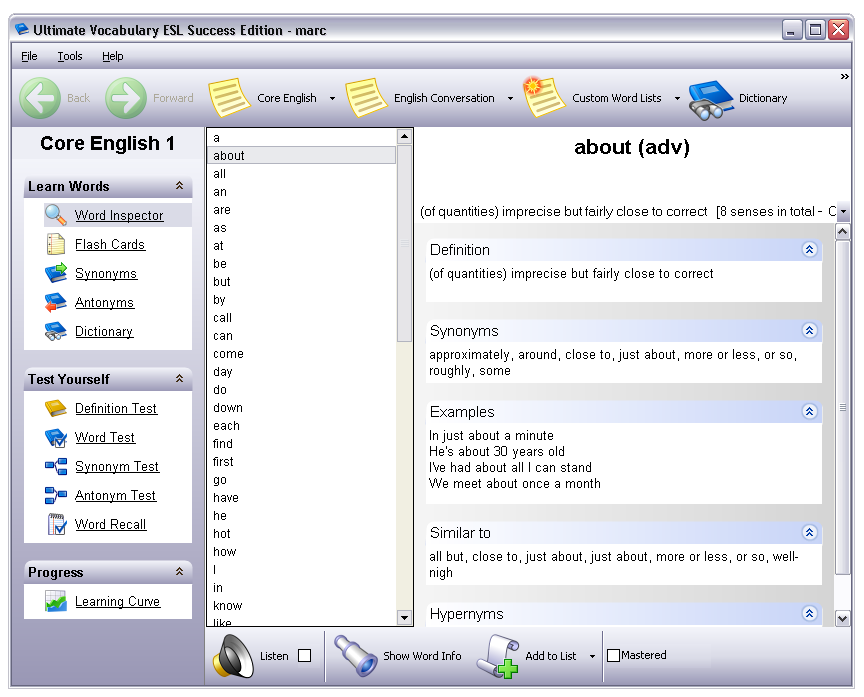Image resolution: width=864 pixels, height=697 pixels.
Task: Click the Show Word Info flashlight icon
Action: (355, 656)
